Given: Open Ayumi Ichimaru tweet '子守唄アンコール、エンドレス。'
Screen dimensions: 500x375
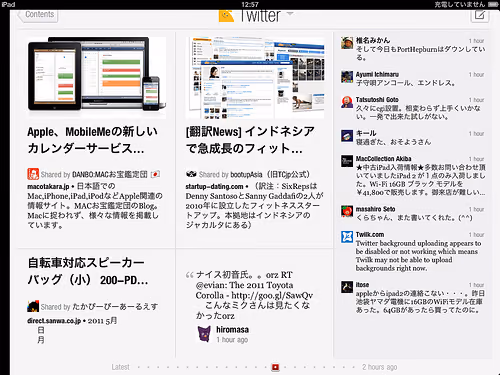Looking at the screenshot, I should [405, 83].
